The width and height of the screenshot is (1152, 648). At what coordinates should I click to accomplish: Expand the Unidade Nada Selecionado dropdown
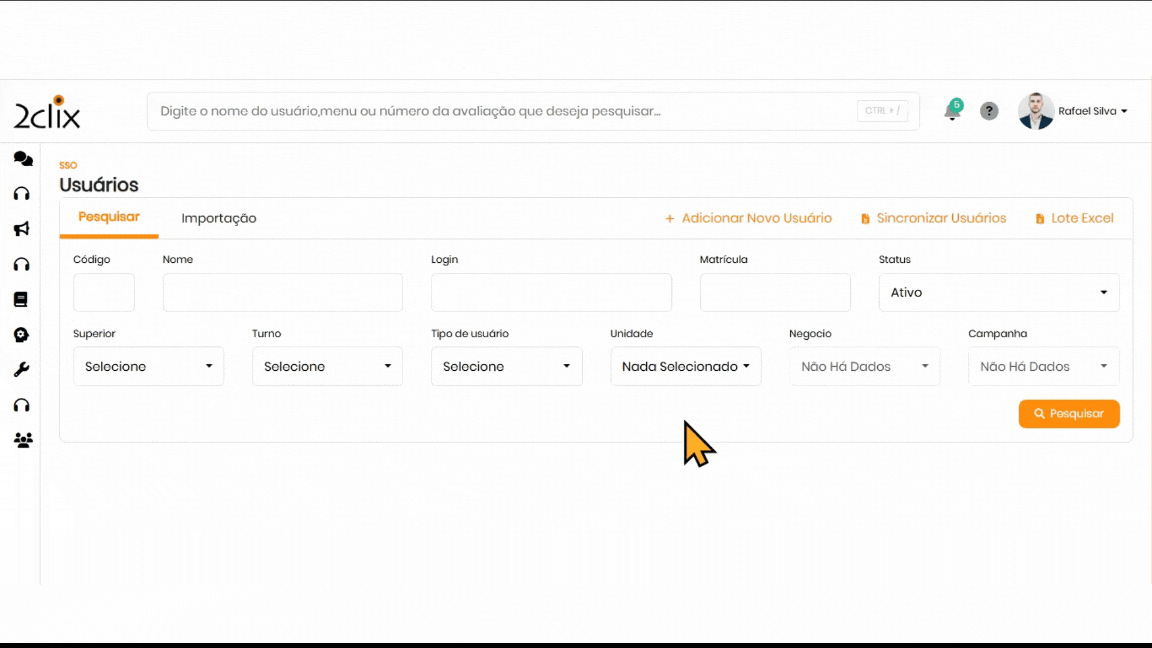click(x=685, y=367)
